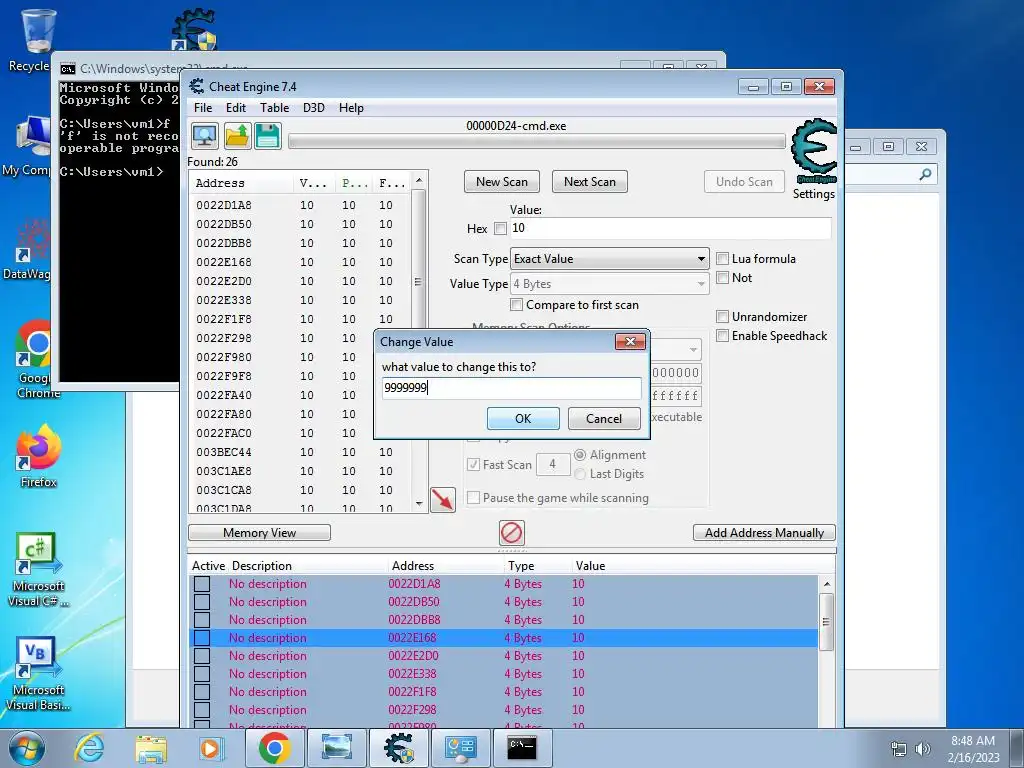Select found address 003BEC44 in the list
This screenshot has height=768, width=1024.
[300, 452]
